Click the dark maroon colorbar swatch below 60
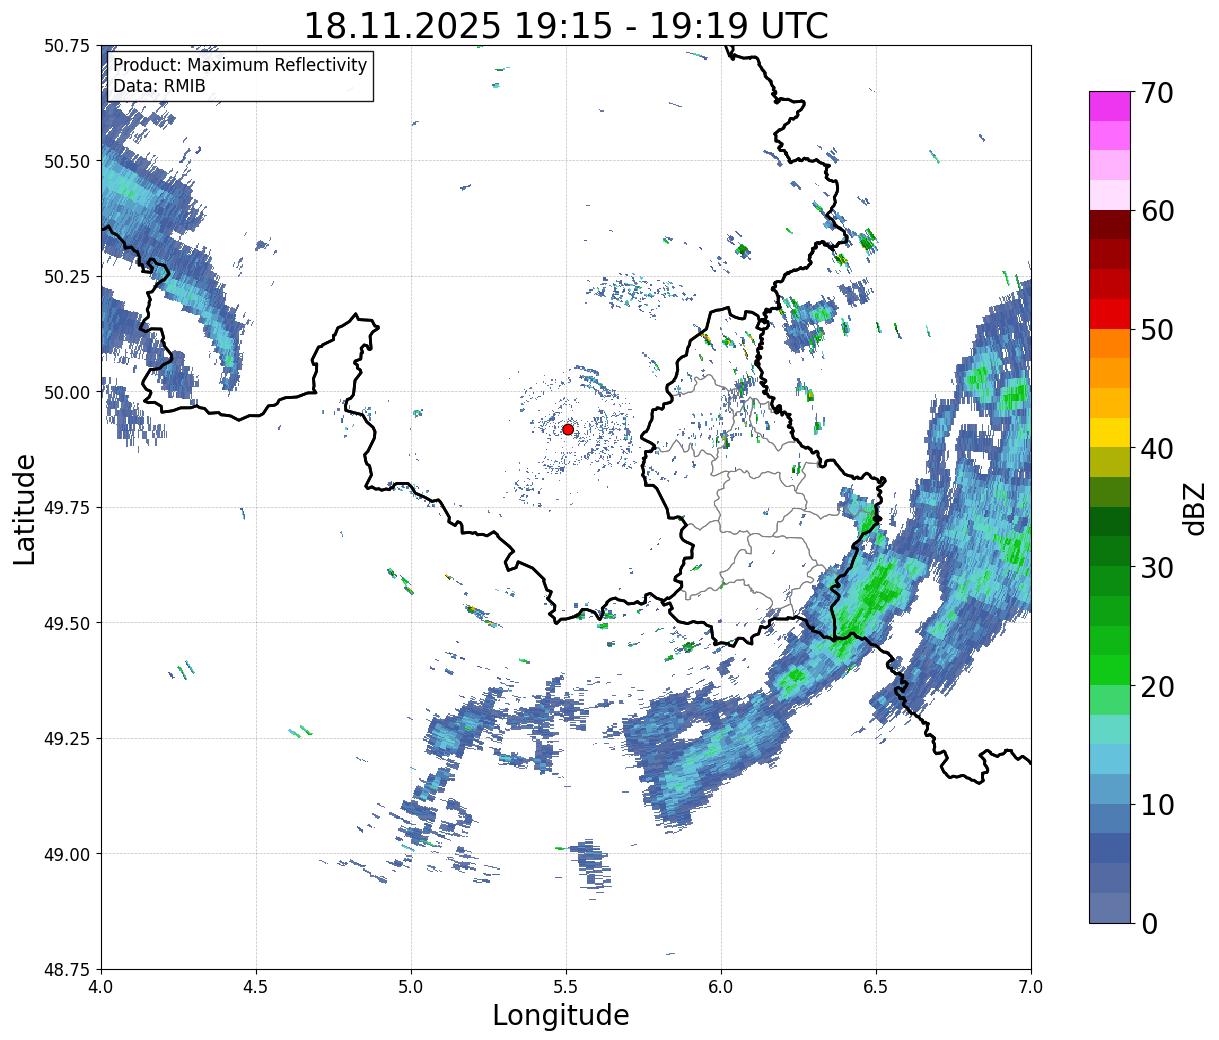 [1110, 225]
